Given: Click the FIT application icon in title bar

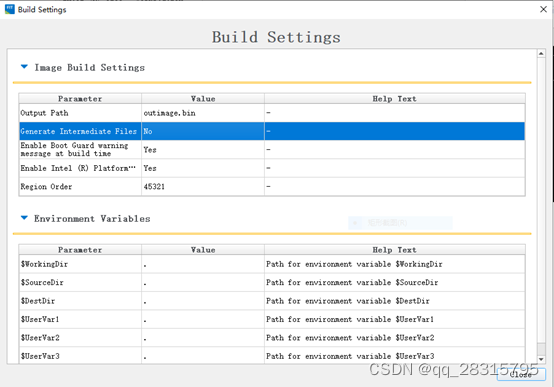Looking at the screenshot, I should (10, 9).
